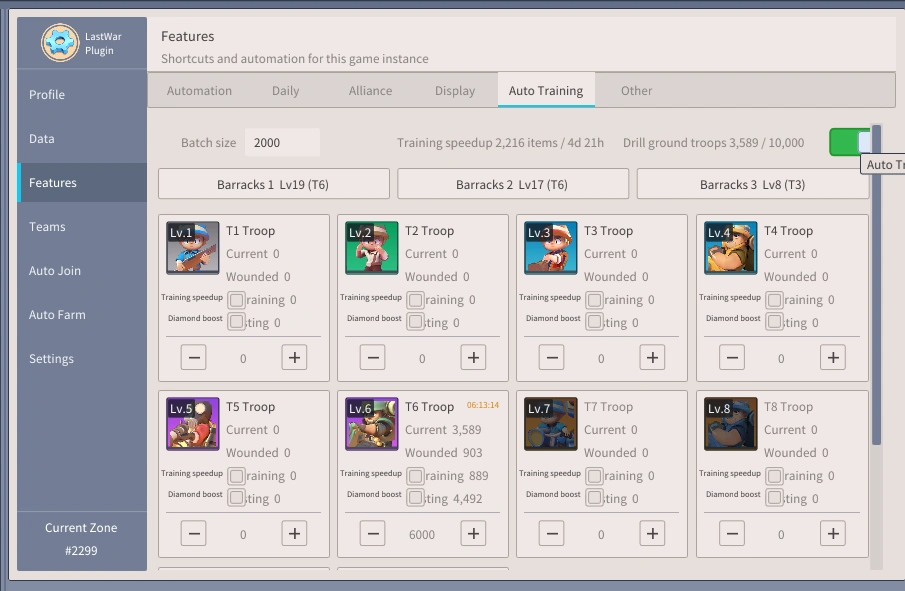Viewport: 905px width, 591px height.
Task: Increase T6 Troop count with plus
Action: [x=473, y=534]
